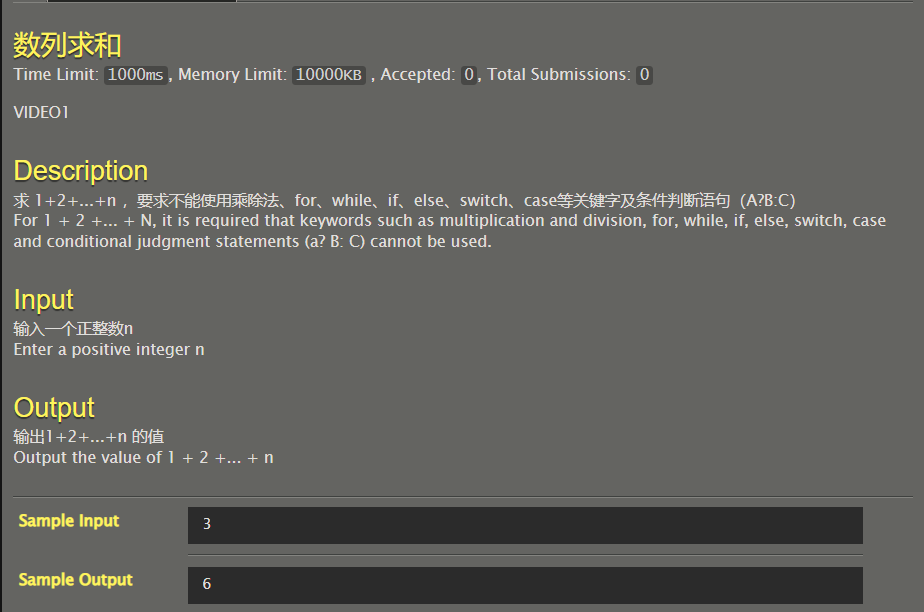Click the Sample Output box containing 6

pos(525,585)
